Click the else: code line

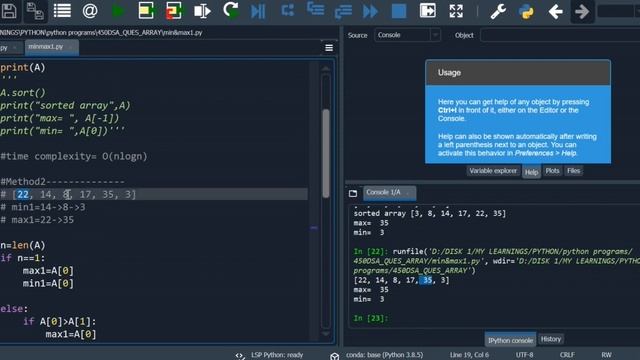tap(14, 309)
